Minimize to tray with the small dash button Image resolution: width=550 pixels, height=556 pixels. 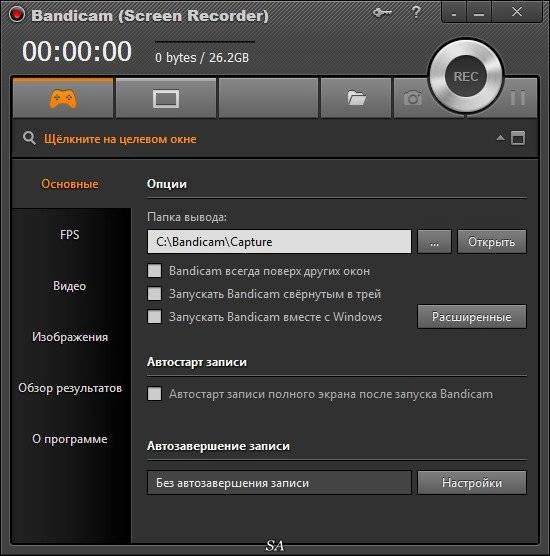454,12
